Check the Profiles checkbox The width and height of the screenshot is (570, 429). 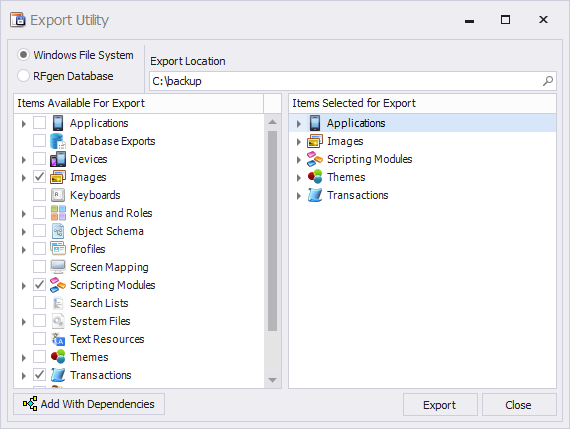tap(39, 249)
